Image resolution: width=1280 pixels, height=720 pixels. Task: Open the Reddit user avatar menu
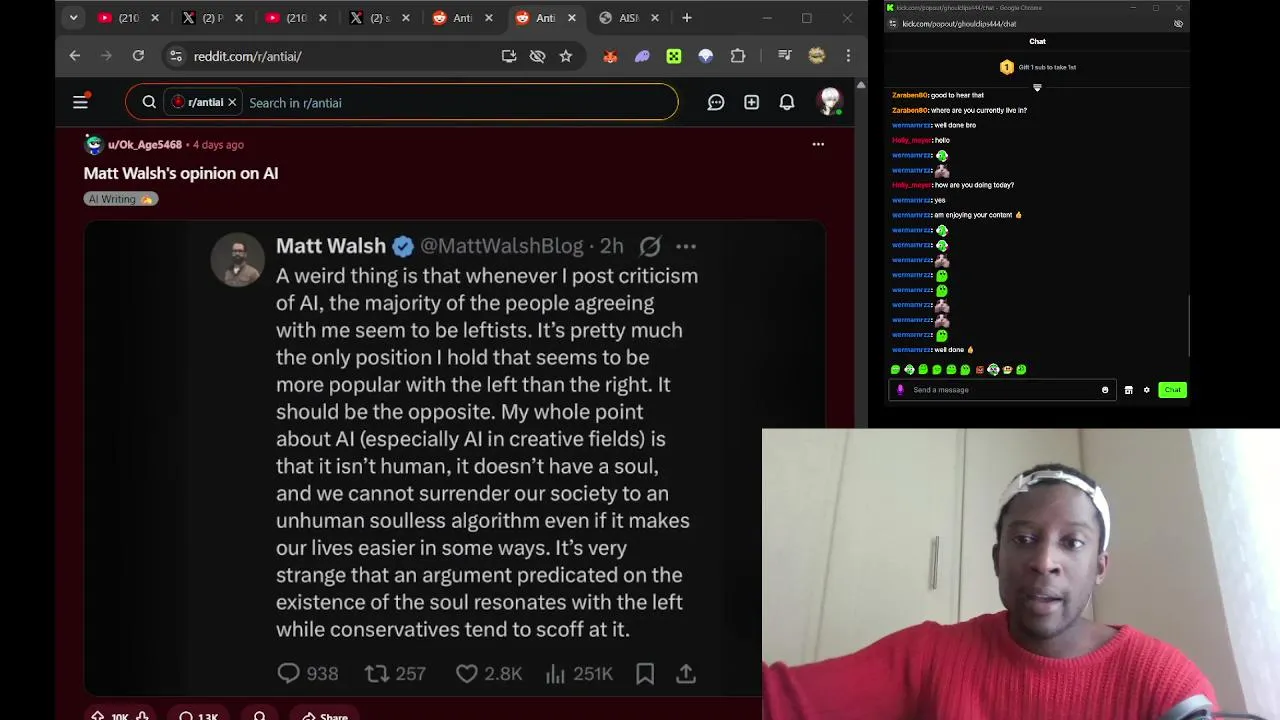[x=829, y=102]
